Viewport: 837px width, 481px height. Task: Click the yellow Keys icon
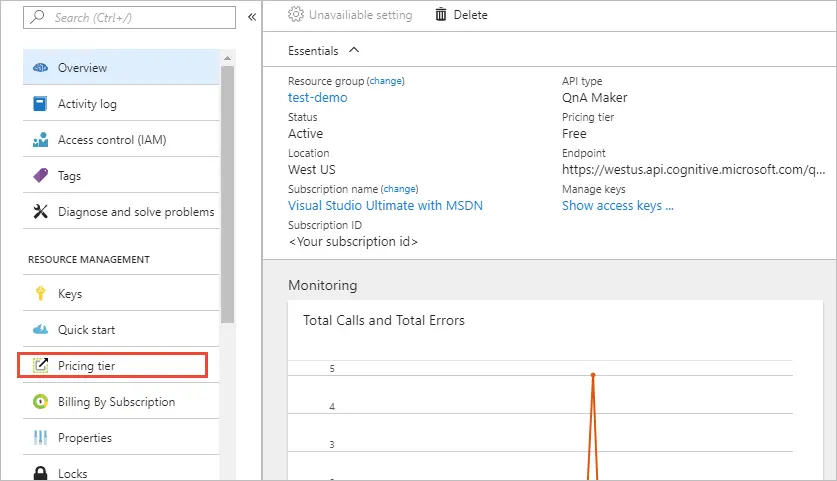41,294
